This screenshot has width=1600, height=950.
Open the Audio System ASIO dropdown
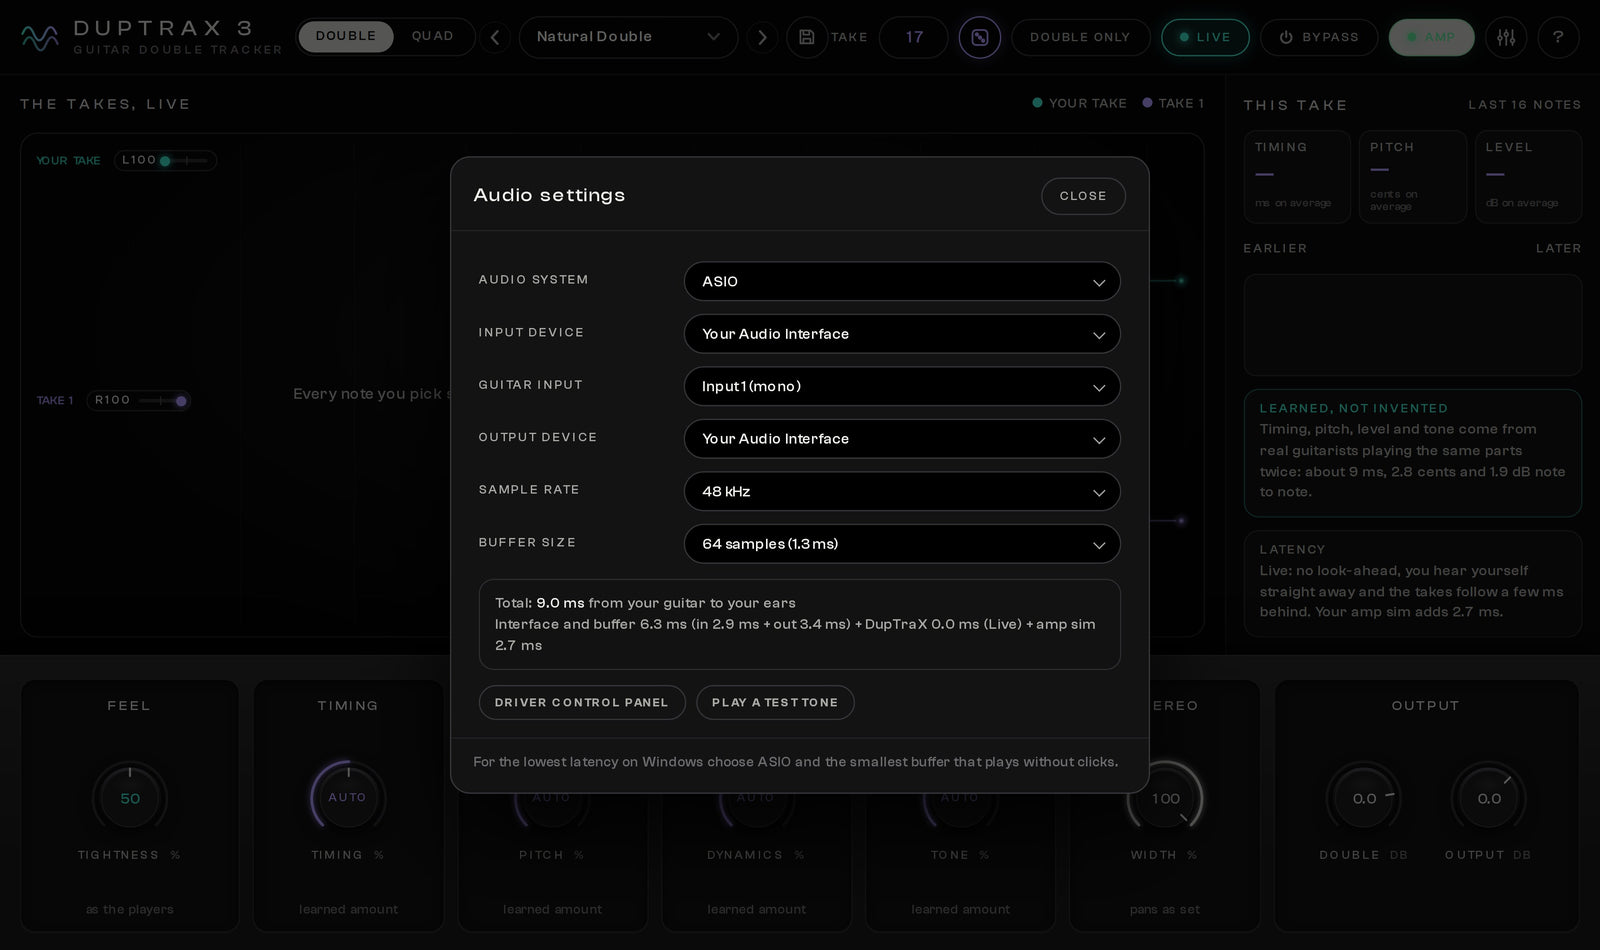coord(902,281)
